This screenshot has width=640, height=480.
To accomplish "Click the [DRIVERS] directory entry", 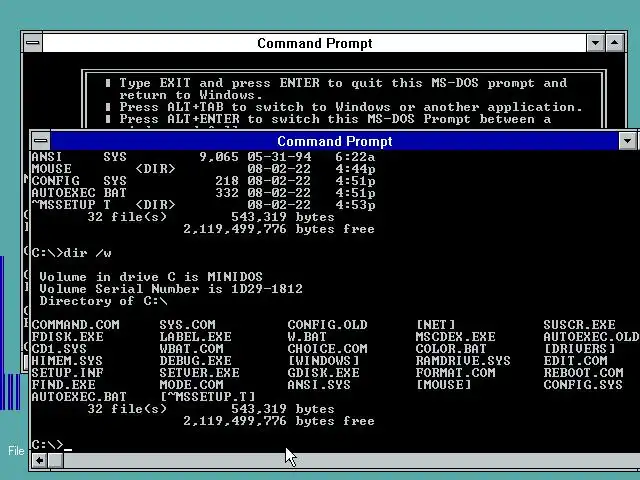I will (x=580, y=349).
